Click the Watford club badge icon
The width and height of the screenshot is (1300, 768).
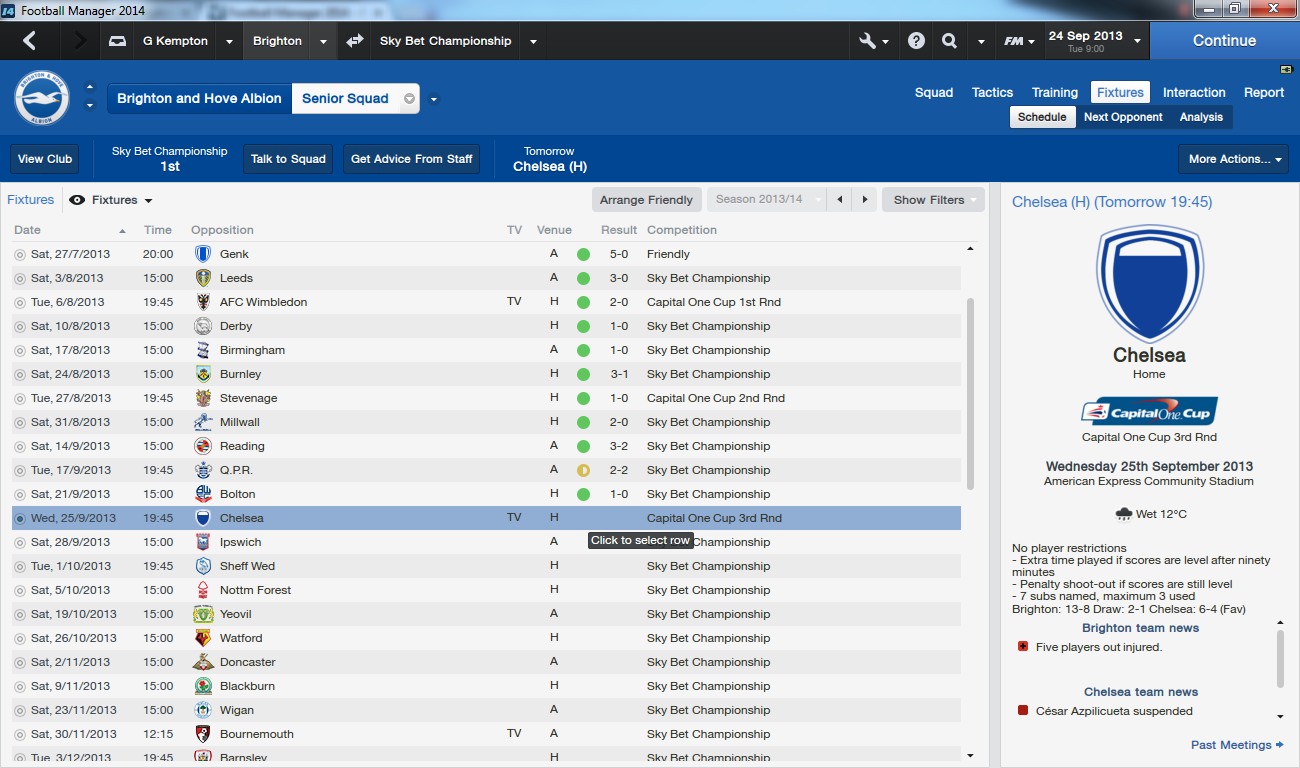point(203,638)
